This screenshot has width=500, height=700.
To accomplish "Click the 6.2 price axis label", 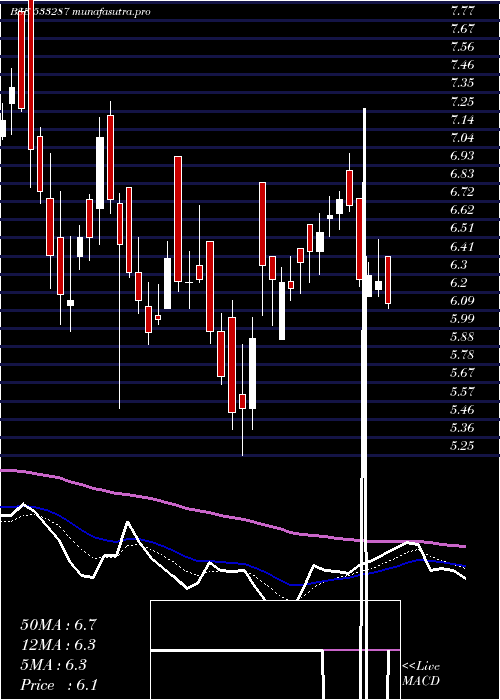I will (x=459, y=283).
